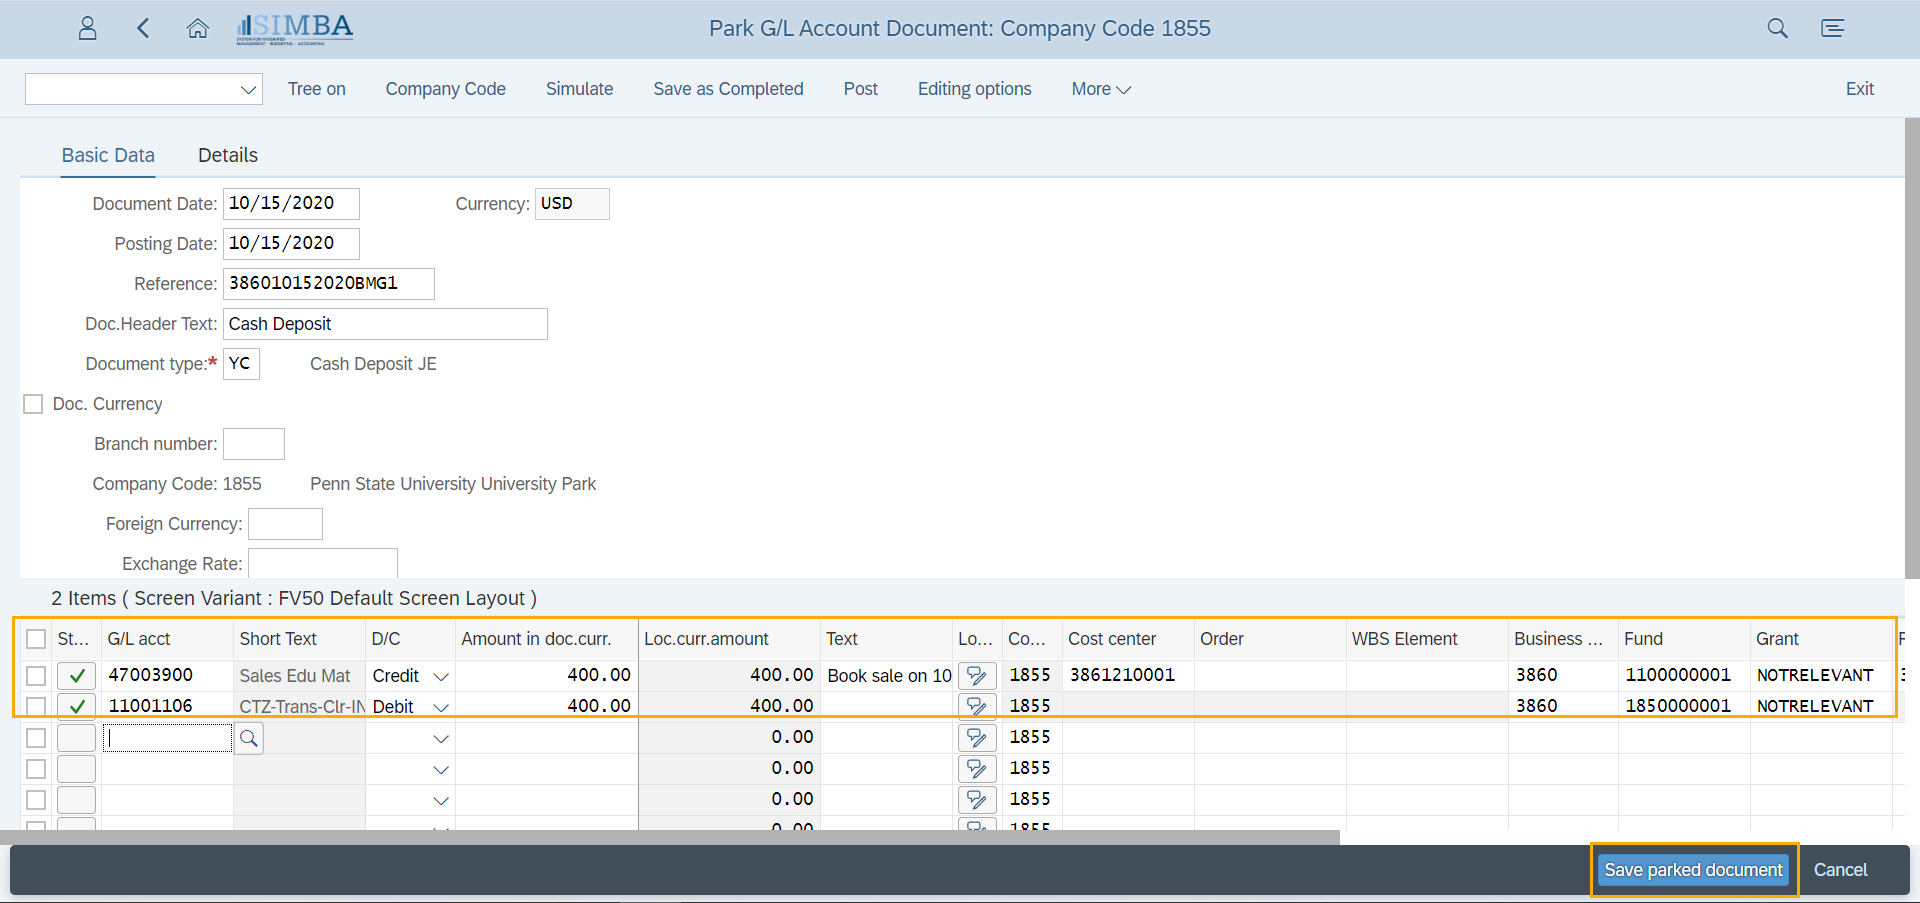Click the Grant column header

pos(1821,639)
